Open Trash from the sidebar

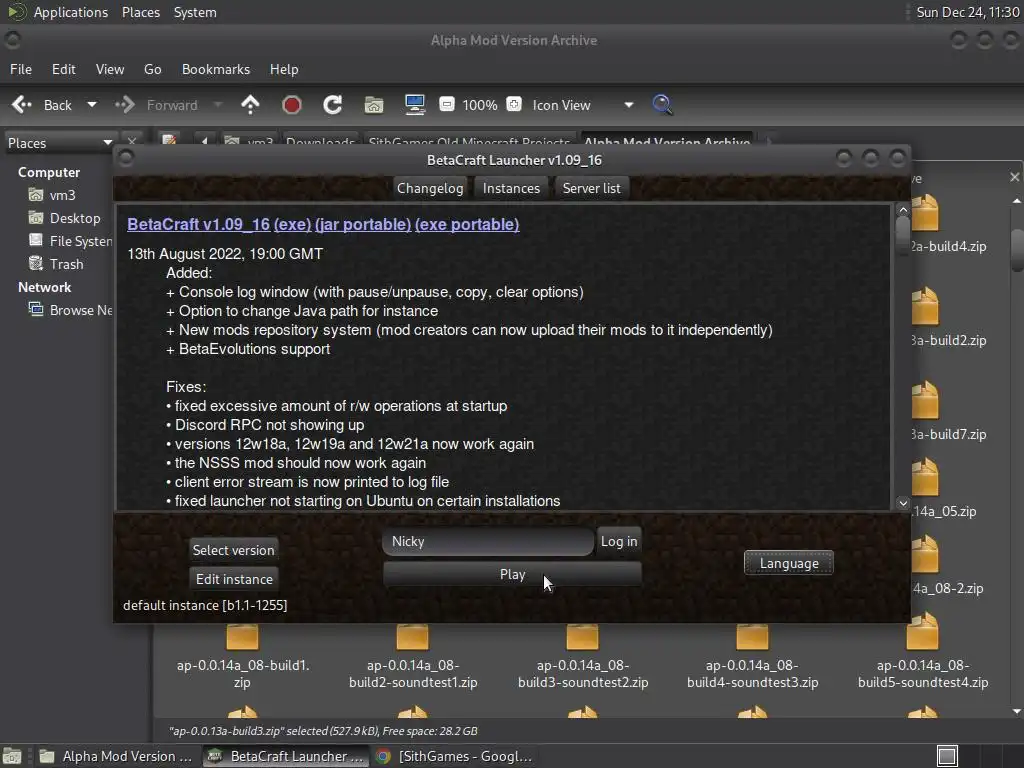56,264
